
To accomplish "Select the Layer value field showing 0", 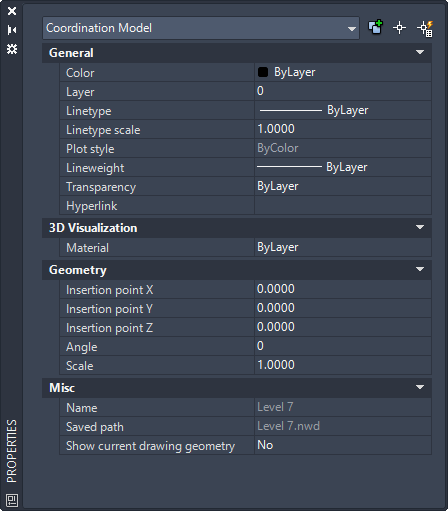I will coord(343,91).
